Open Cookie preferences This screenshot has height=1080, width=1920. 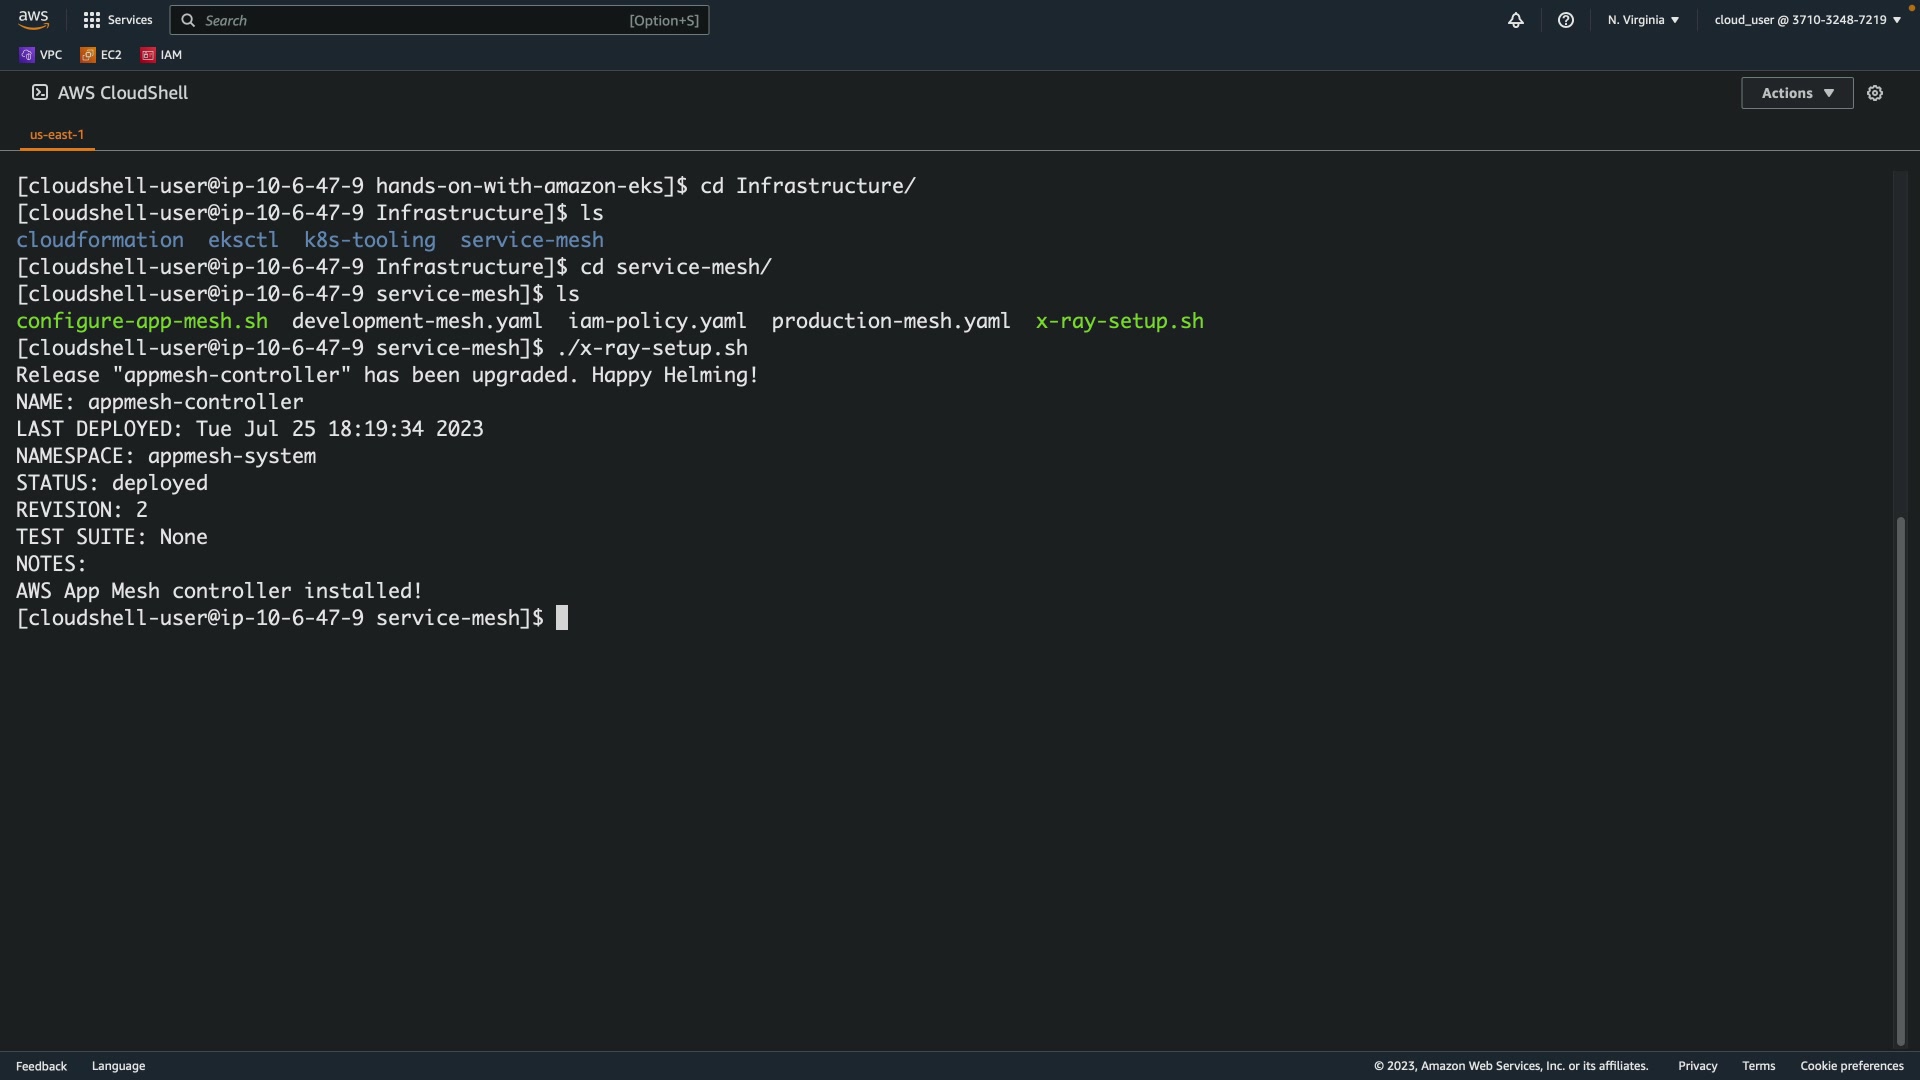pyautogui.click(x=1851, y=1066)
